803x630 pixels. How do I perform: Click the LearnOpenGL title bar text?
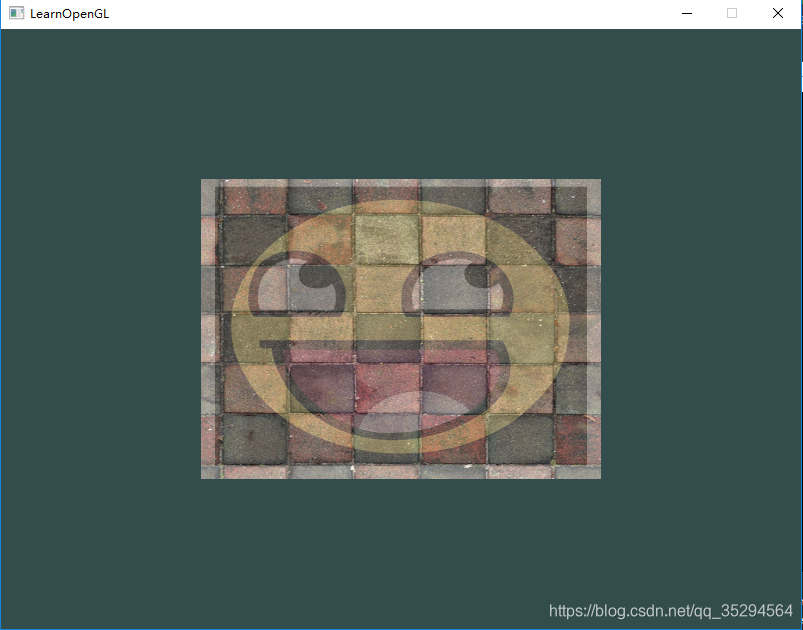coord(68,14)
